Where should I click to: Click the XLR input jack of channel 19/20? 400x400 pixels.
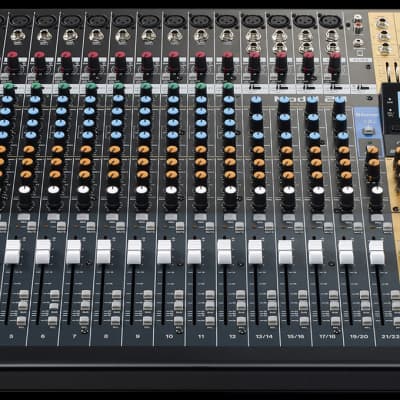pyautogui.click(x=330, y=21)
